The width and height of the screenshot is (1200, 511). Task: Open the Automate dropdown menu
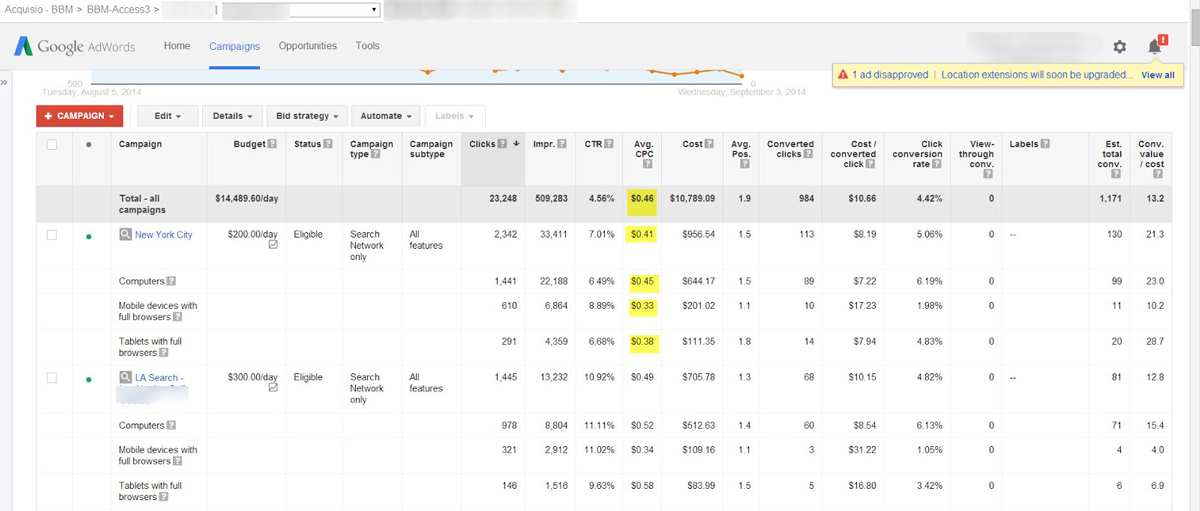[386, 116]
